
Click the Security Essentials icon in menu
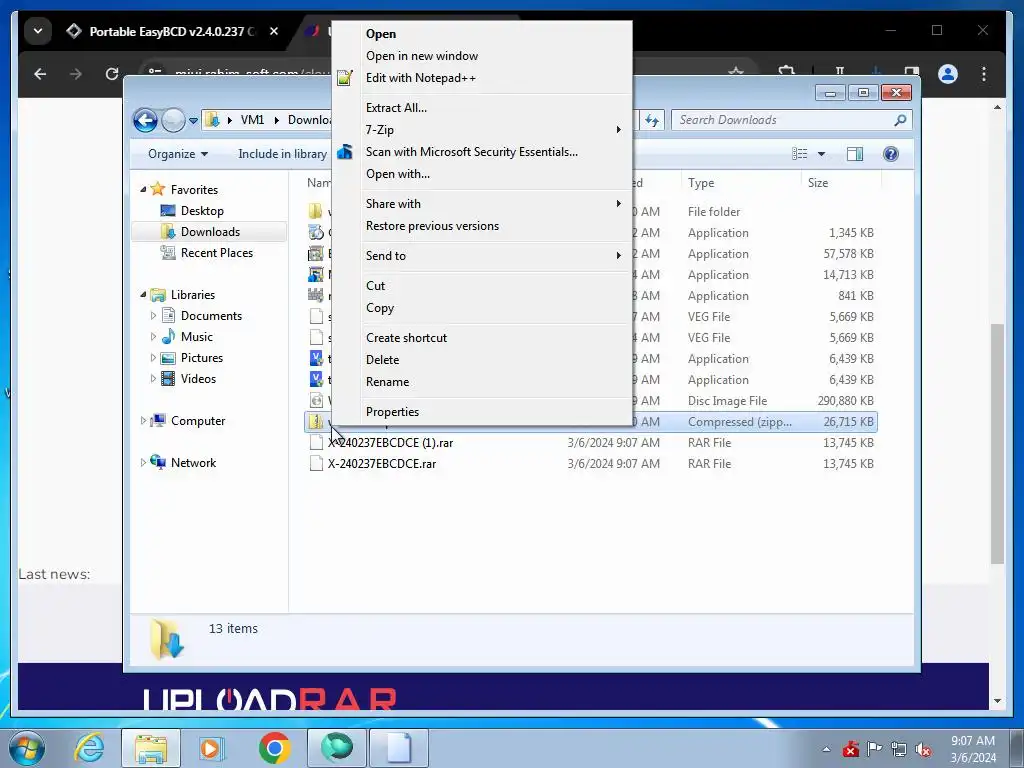345,152
